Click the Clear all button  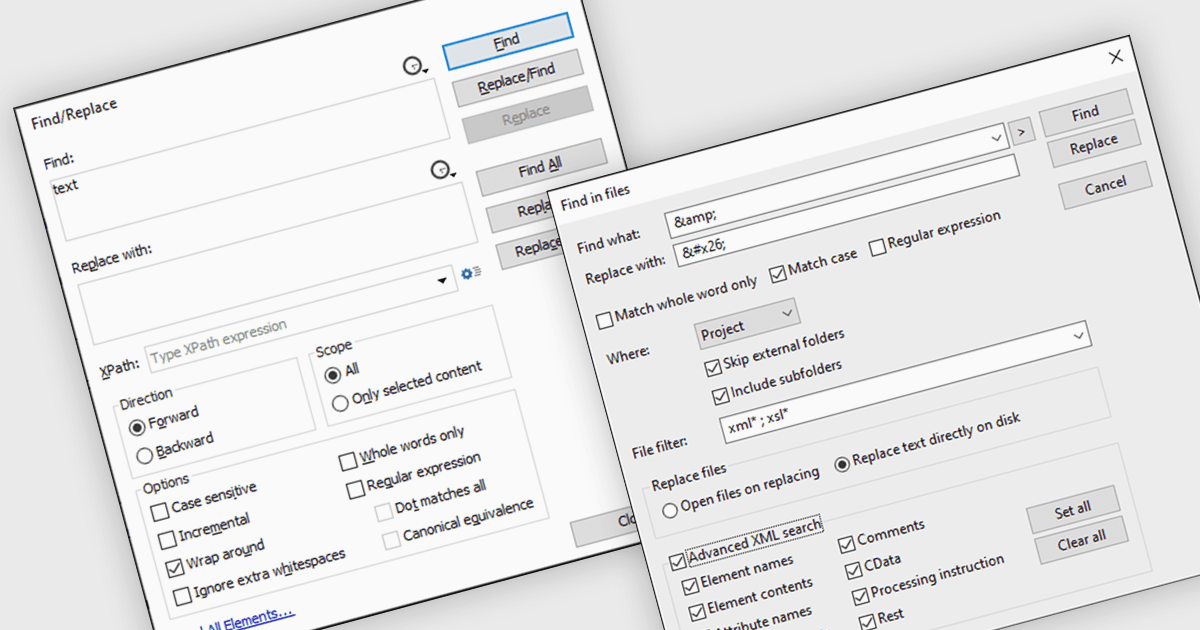(1081, 539)
